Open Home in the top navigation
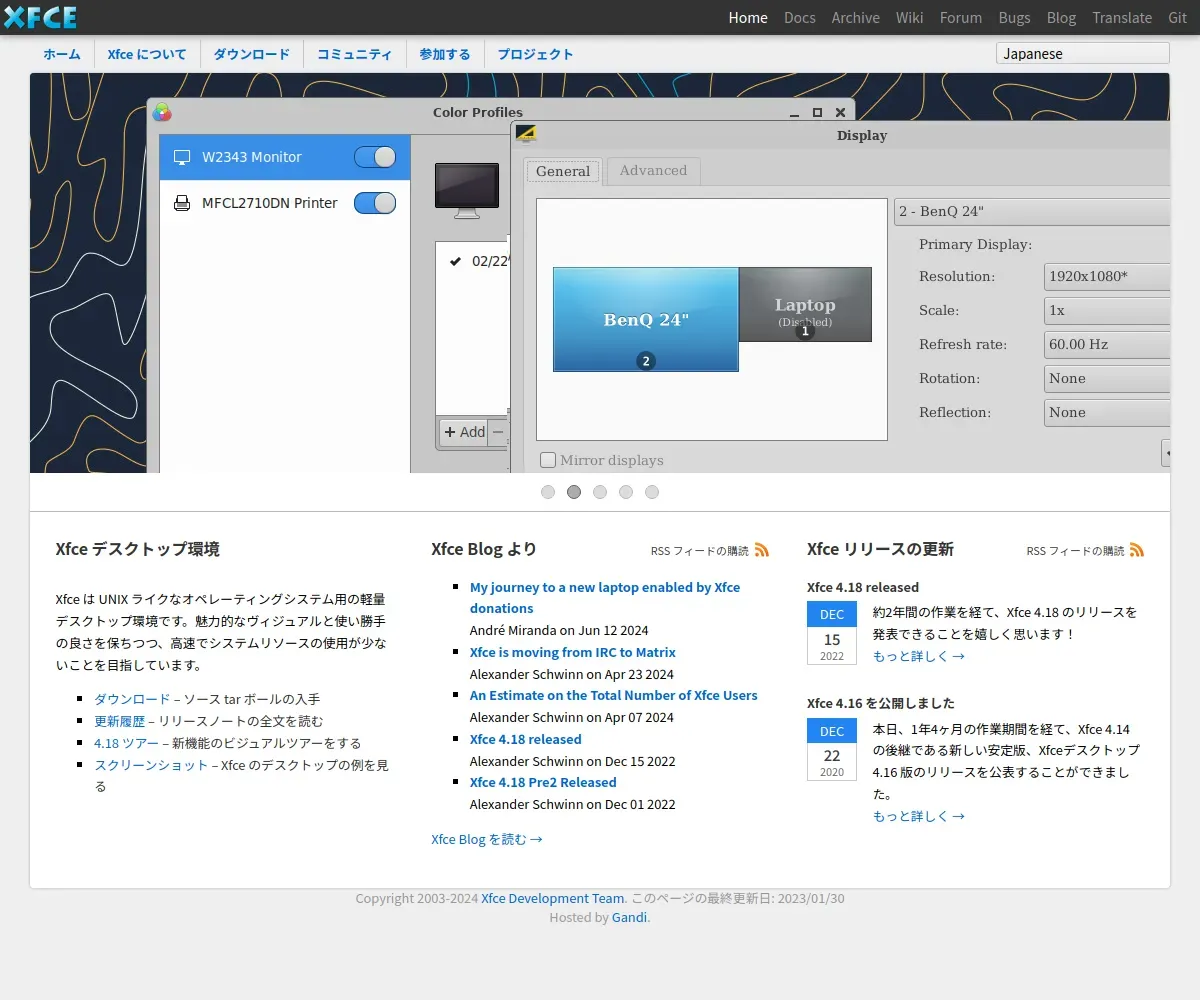Screen dimensions: 1200x1000 tap(748, 18)
